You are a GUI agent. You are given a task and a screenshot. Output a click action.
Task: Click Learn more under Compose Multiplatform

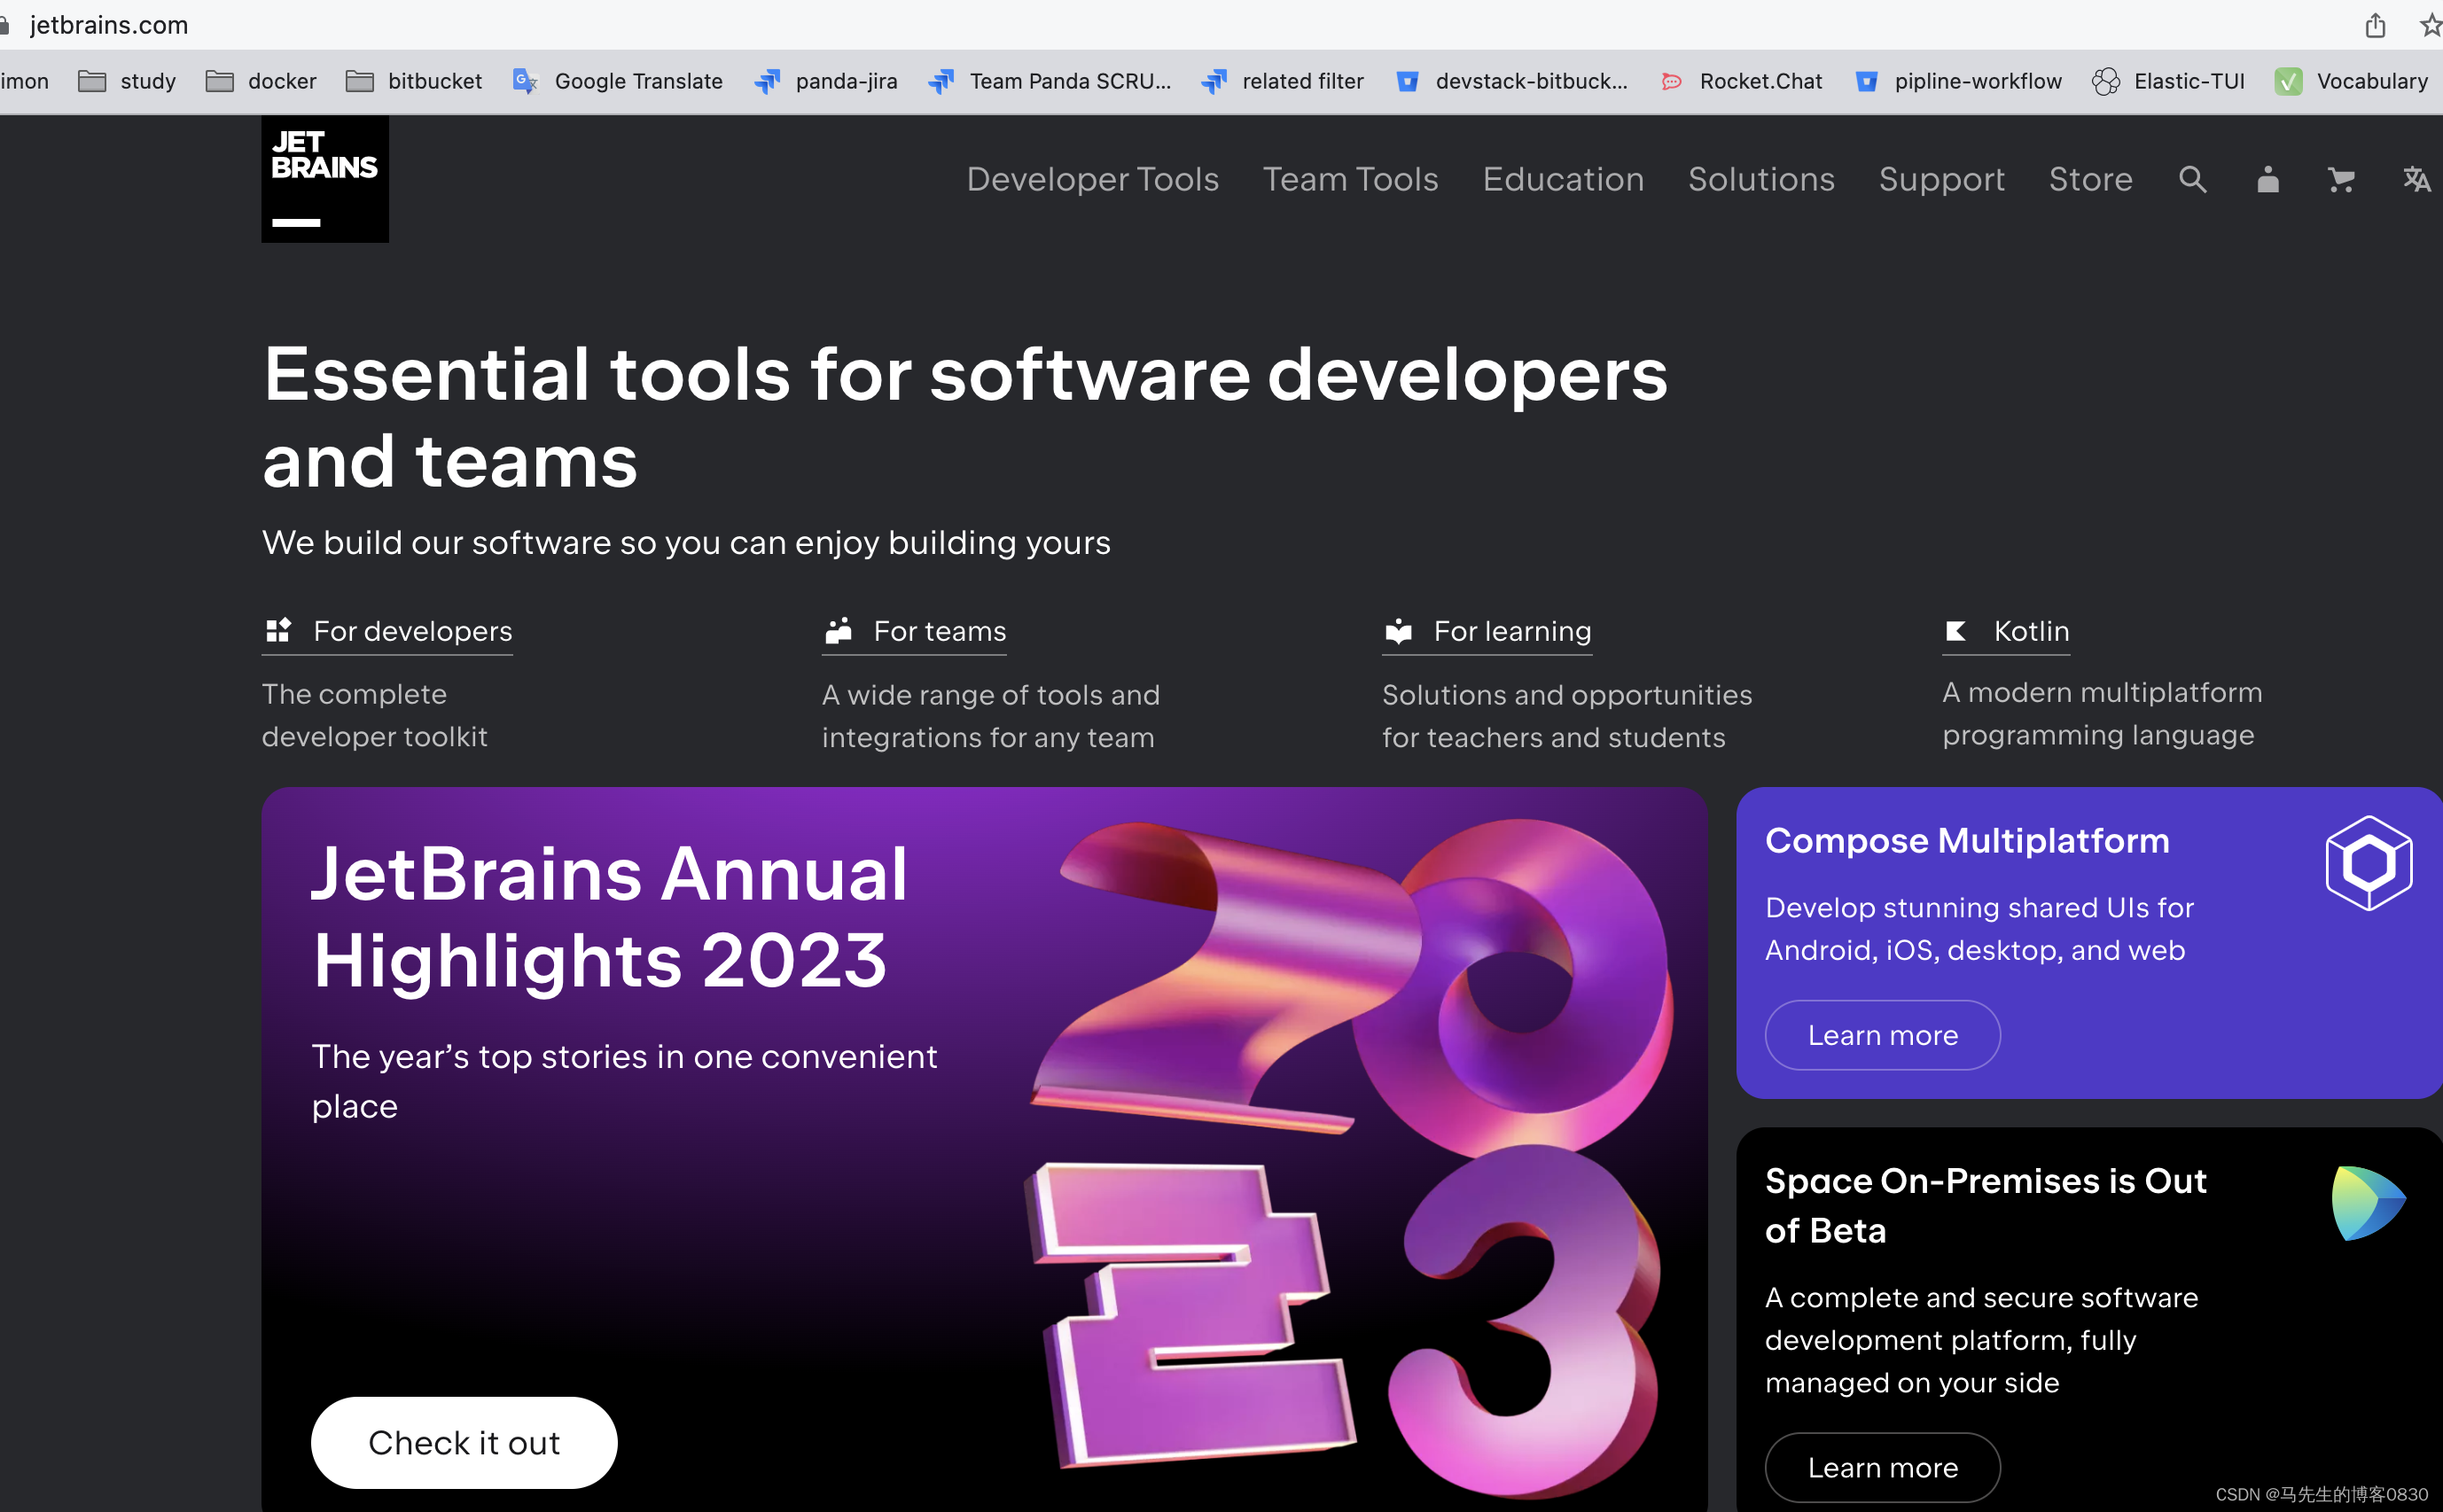[x=1882, y=1035]
